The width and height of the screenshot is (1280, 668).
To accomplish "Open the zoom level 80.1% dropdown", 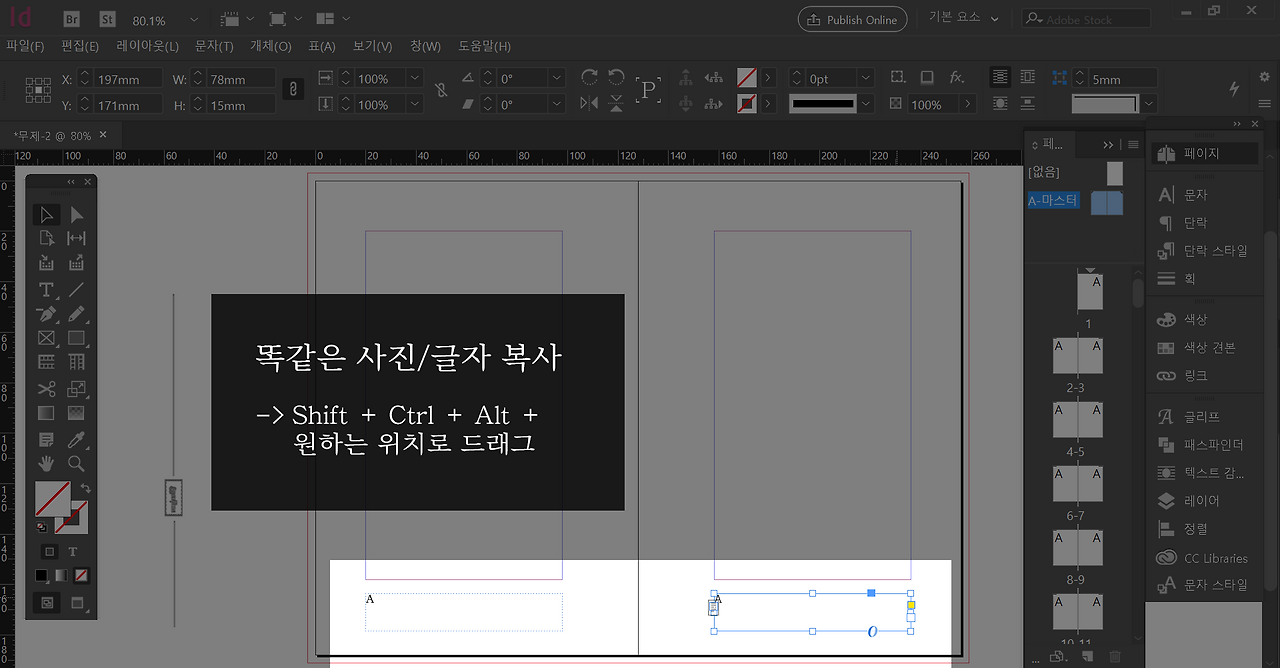I will (193, 20).
